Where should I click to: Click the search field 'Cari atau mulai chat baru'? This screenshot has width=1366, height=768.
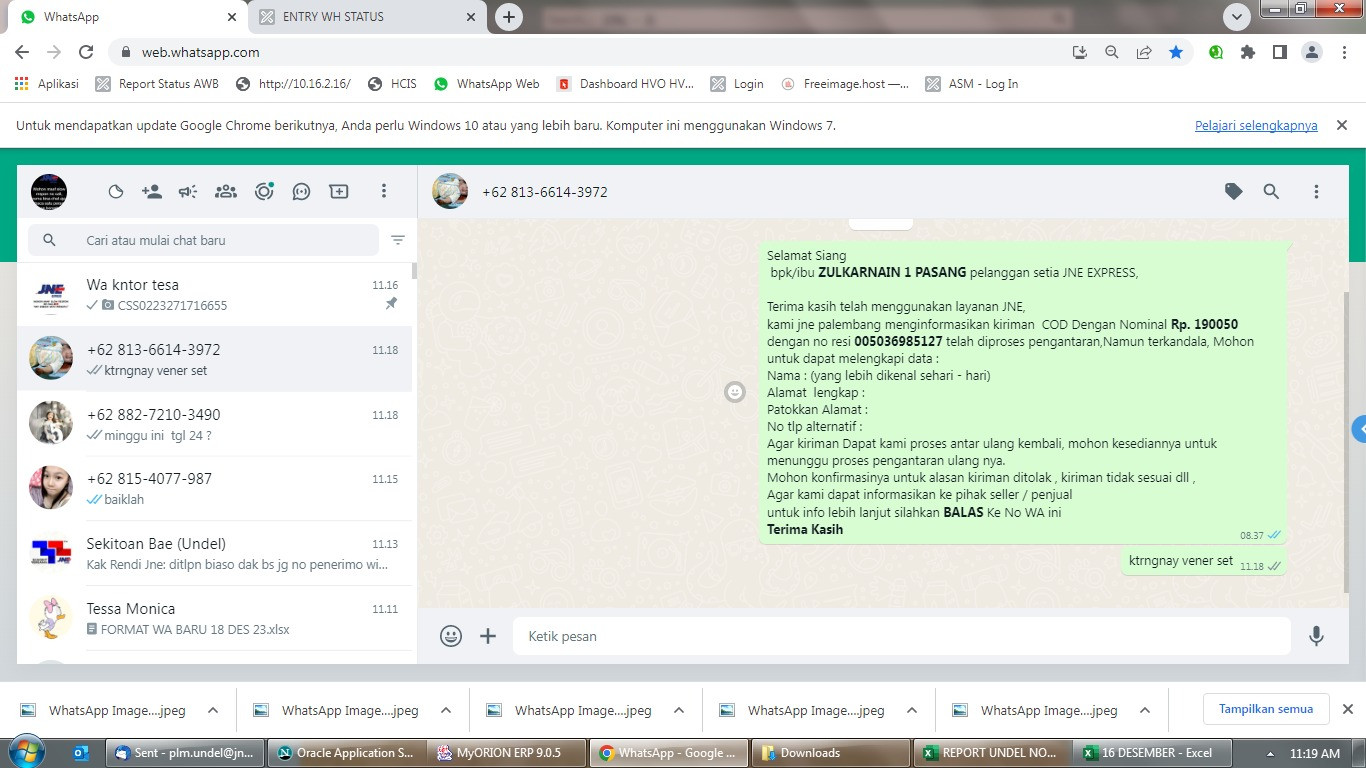coord(204,240)
